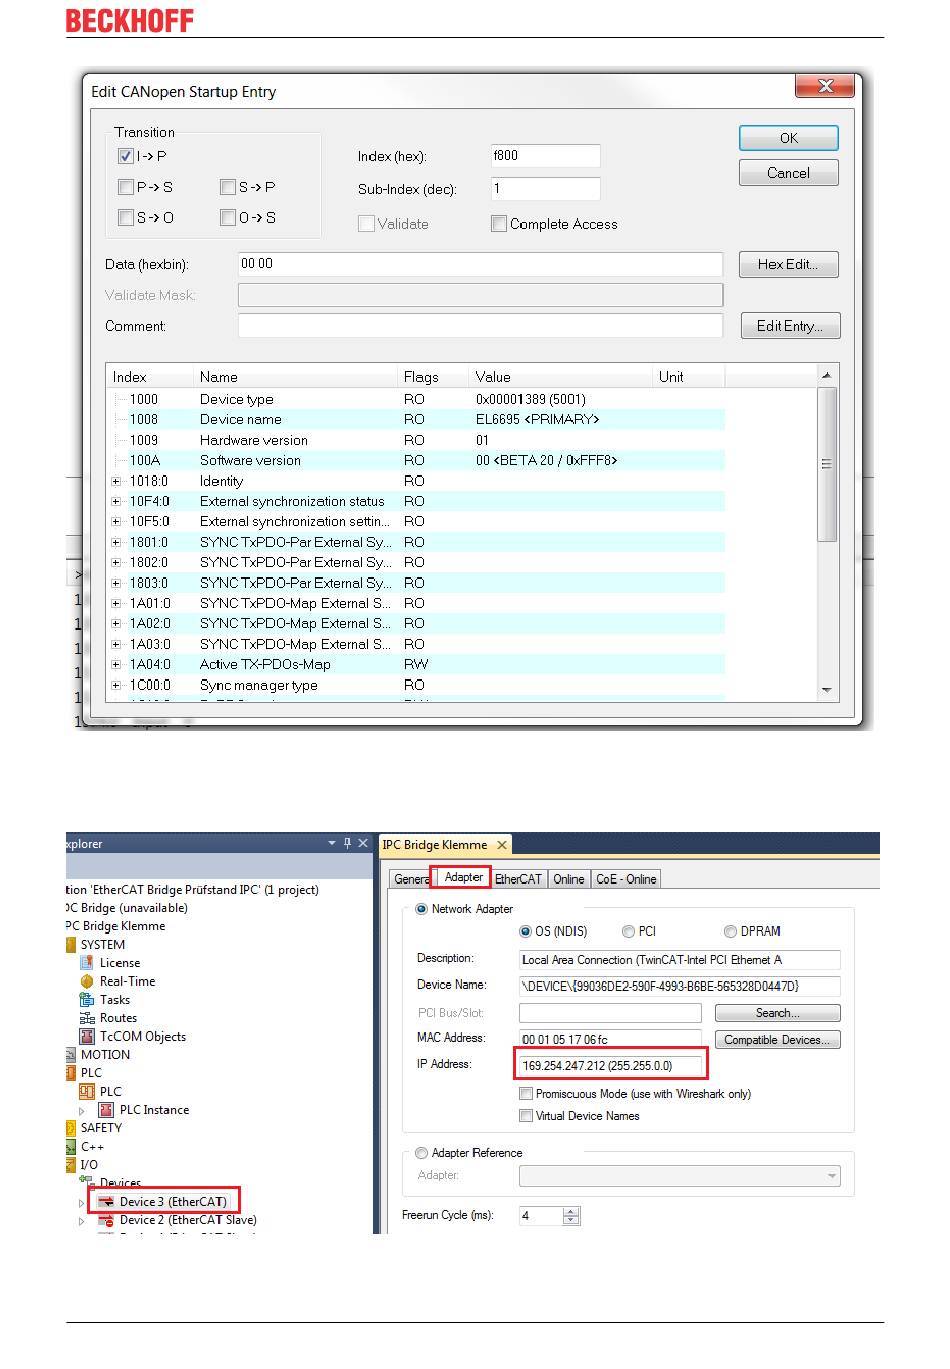Enable Virtual Device Names checkbox
950x1369 pixels.
tap(526, 1116)
